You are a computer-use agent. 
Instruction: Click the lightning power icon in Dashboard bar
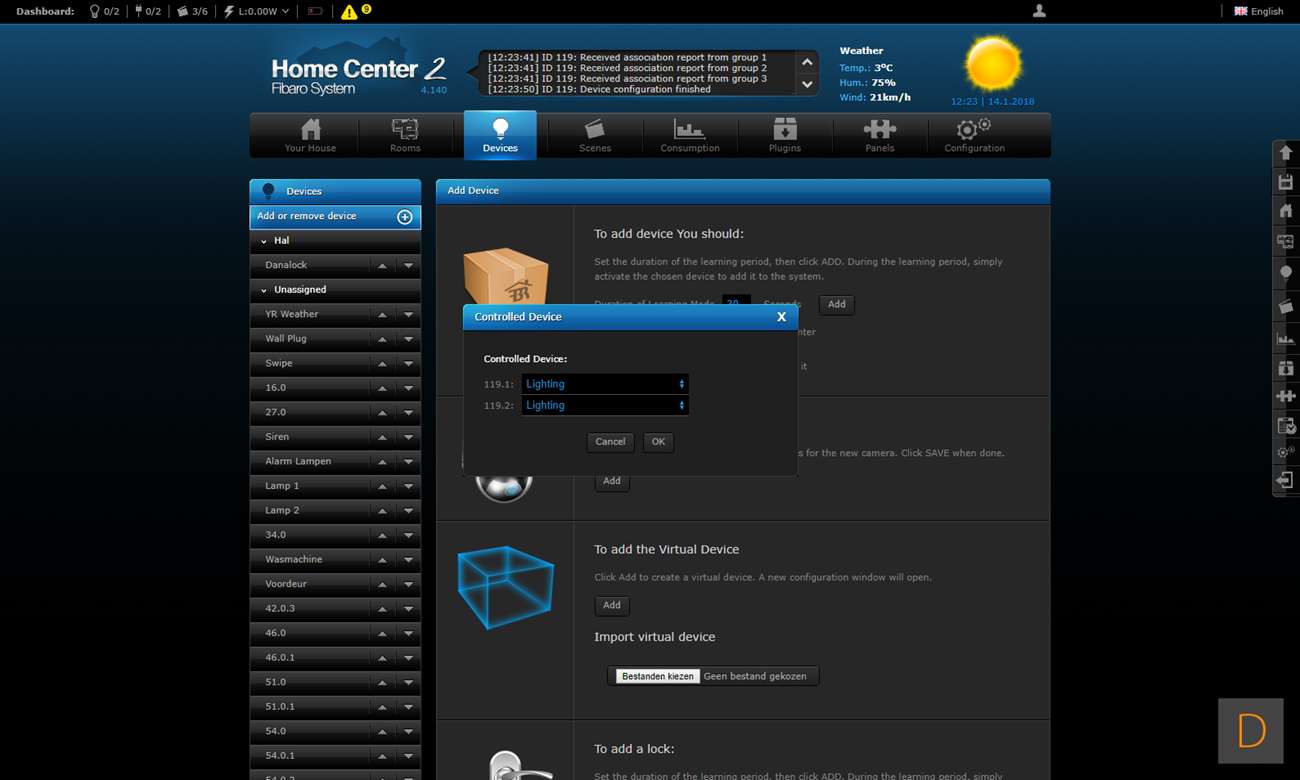tap(229, 12)
